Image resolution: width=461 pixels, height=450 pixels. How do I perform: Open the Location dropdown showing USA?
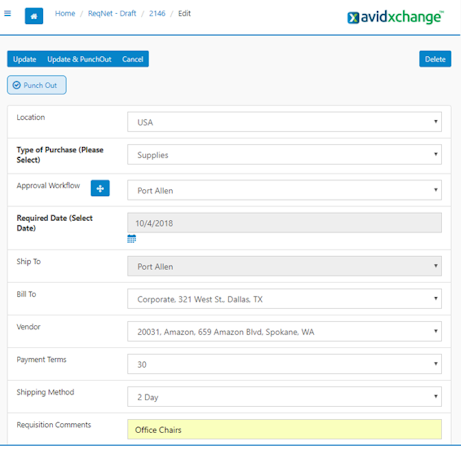[284, 122]
